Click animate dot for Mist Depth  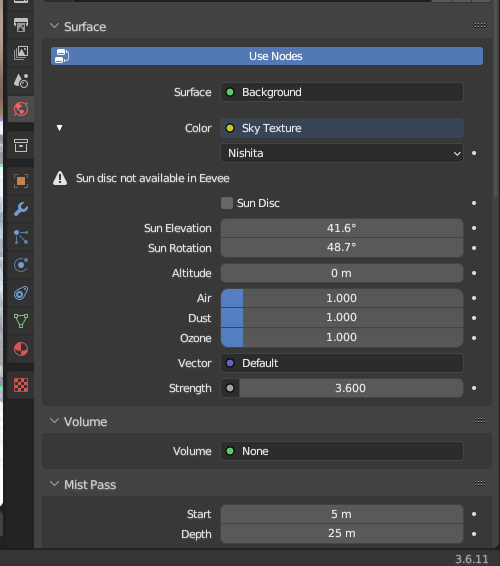pyautogui.click(x=474, y=534)
